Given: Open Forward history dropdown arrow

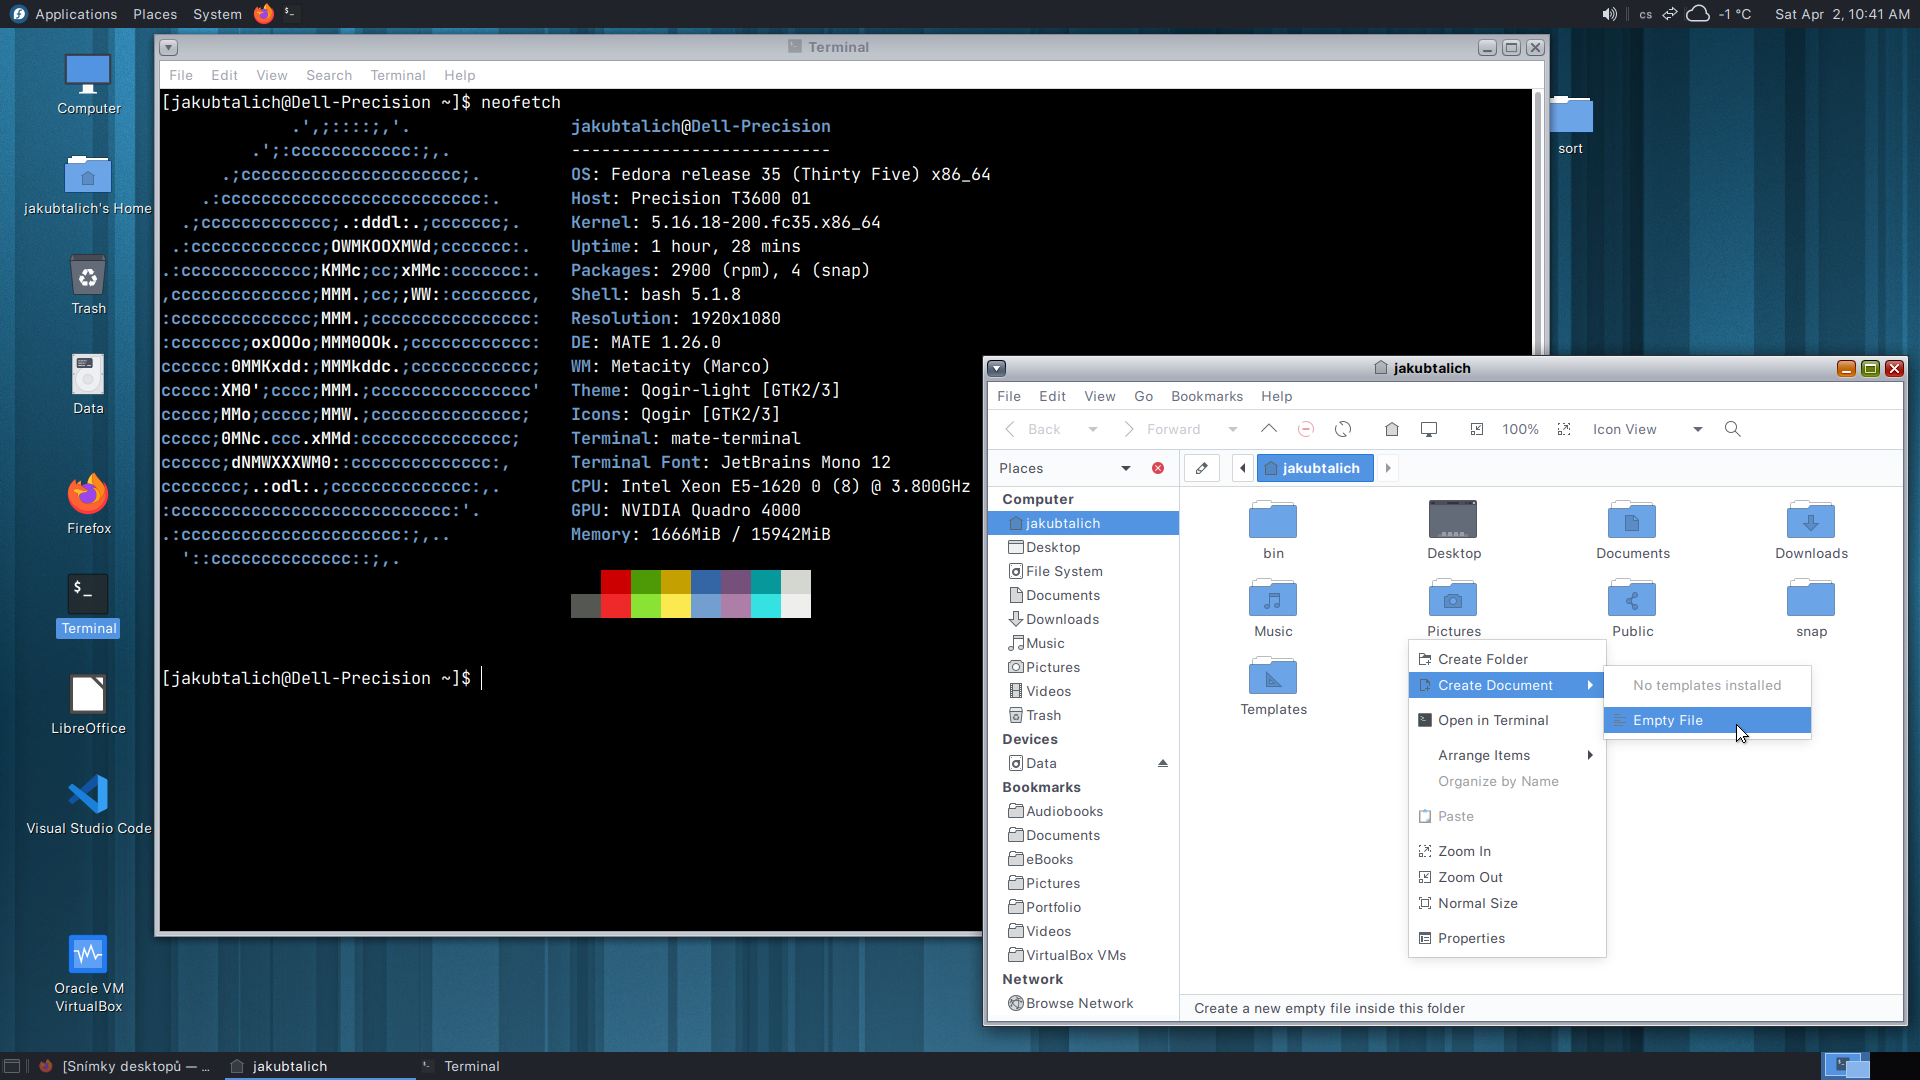Looking at the screenshot, I should click(1232, 429).
